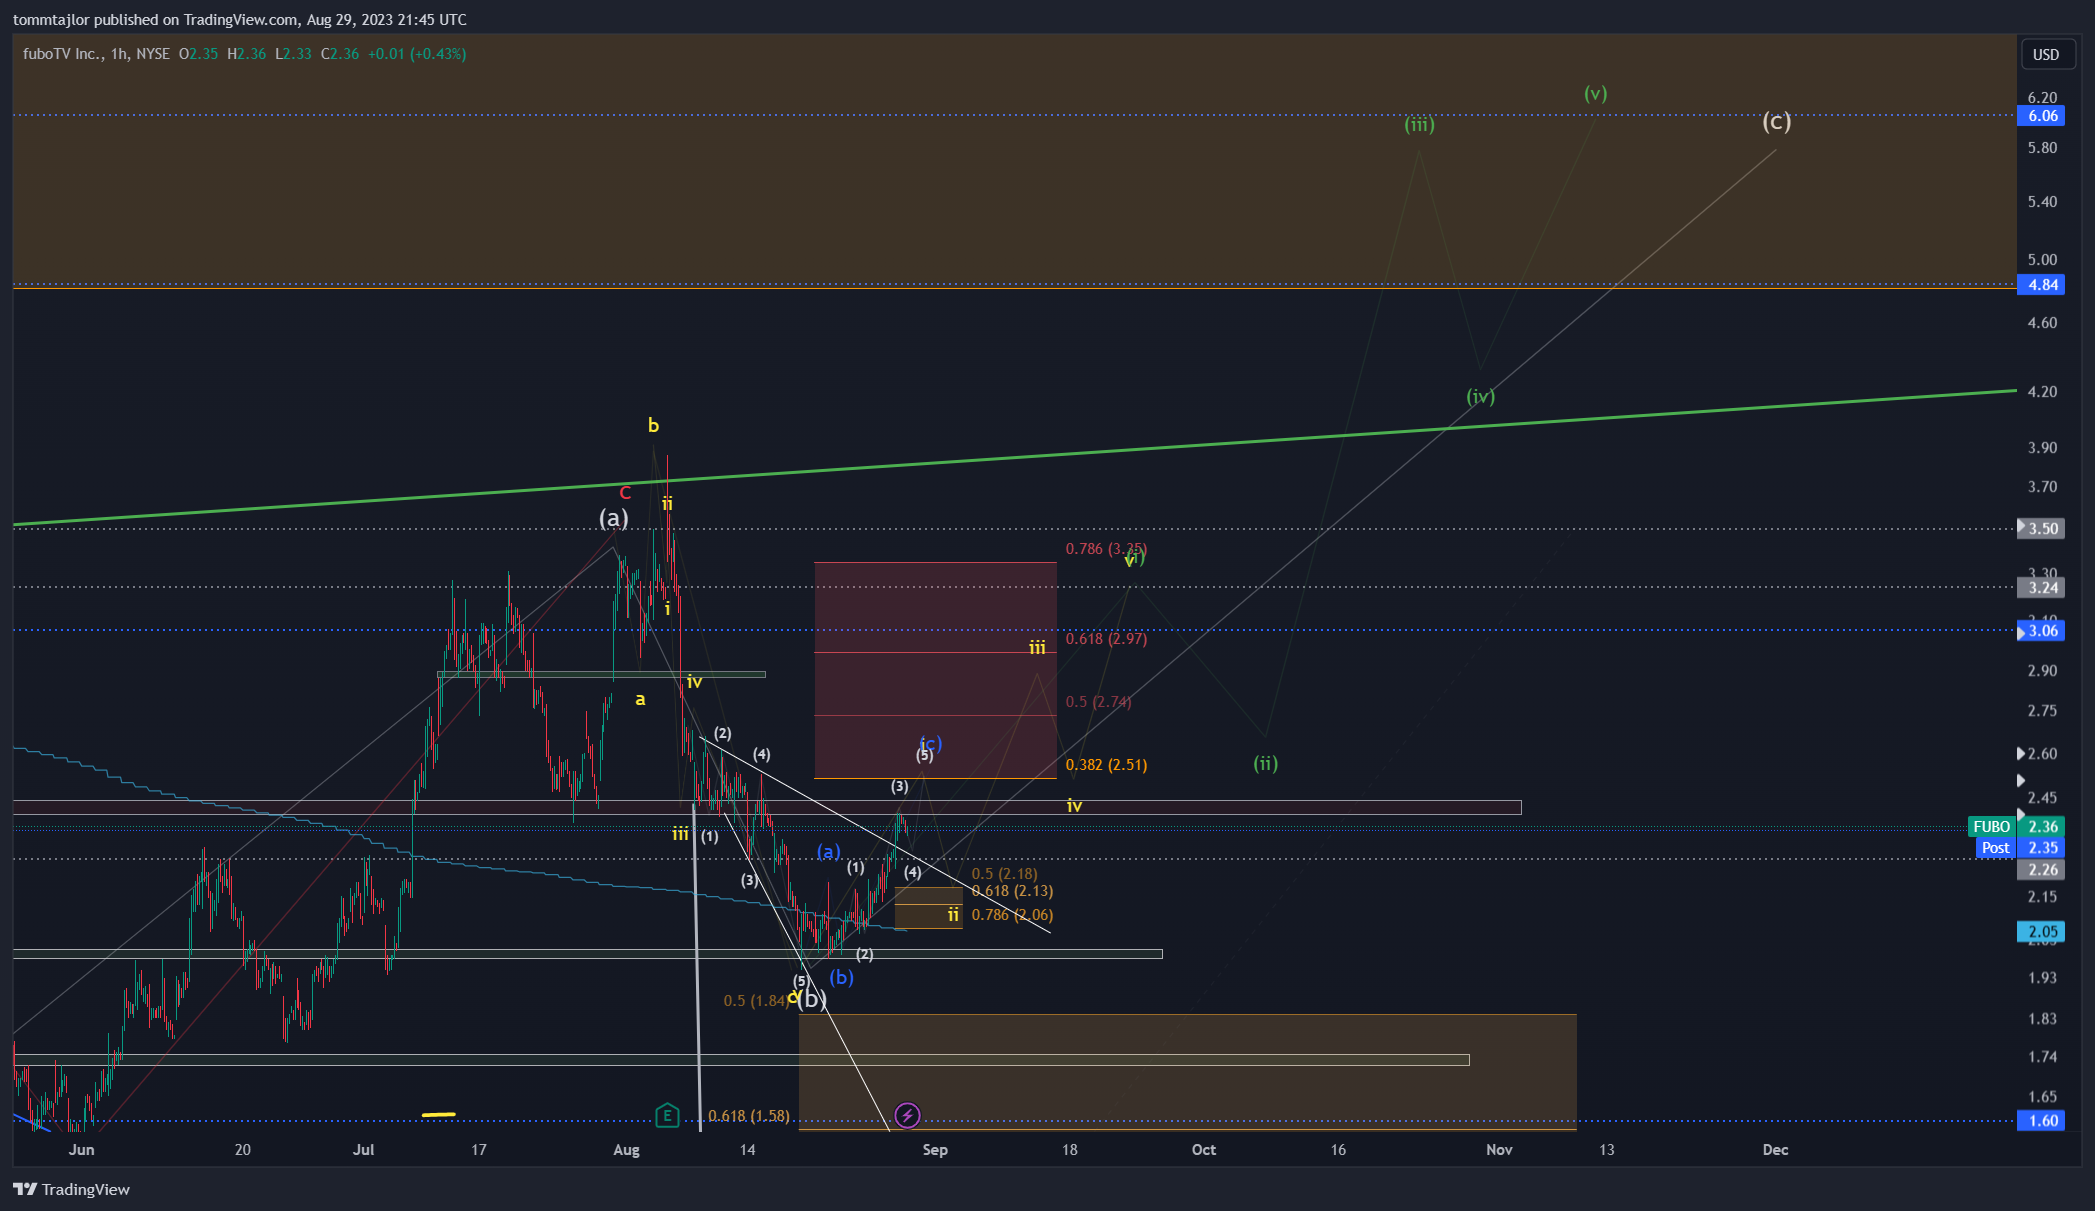2095x1211 pixels.
Task: Select the 3.50 gray price level label
Action: (2041, 528)
